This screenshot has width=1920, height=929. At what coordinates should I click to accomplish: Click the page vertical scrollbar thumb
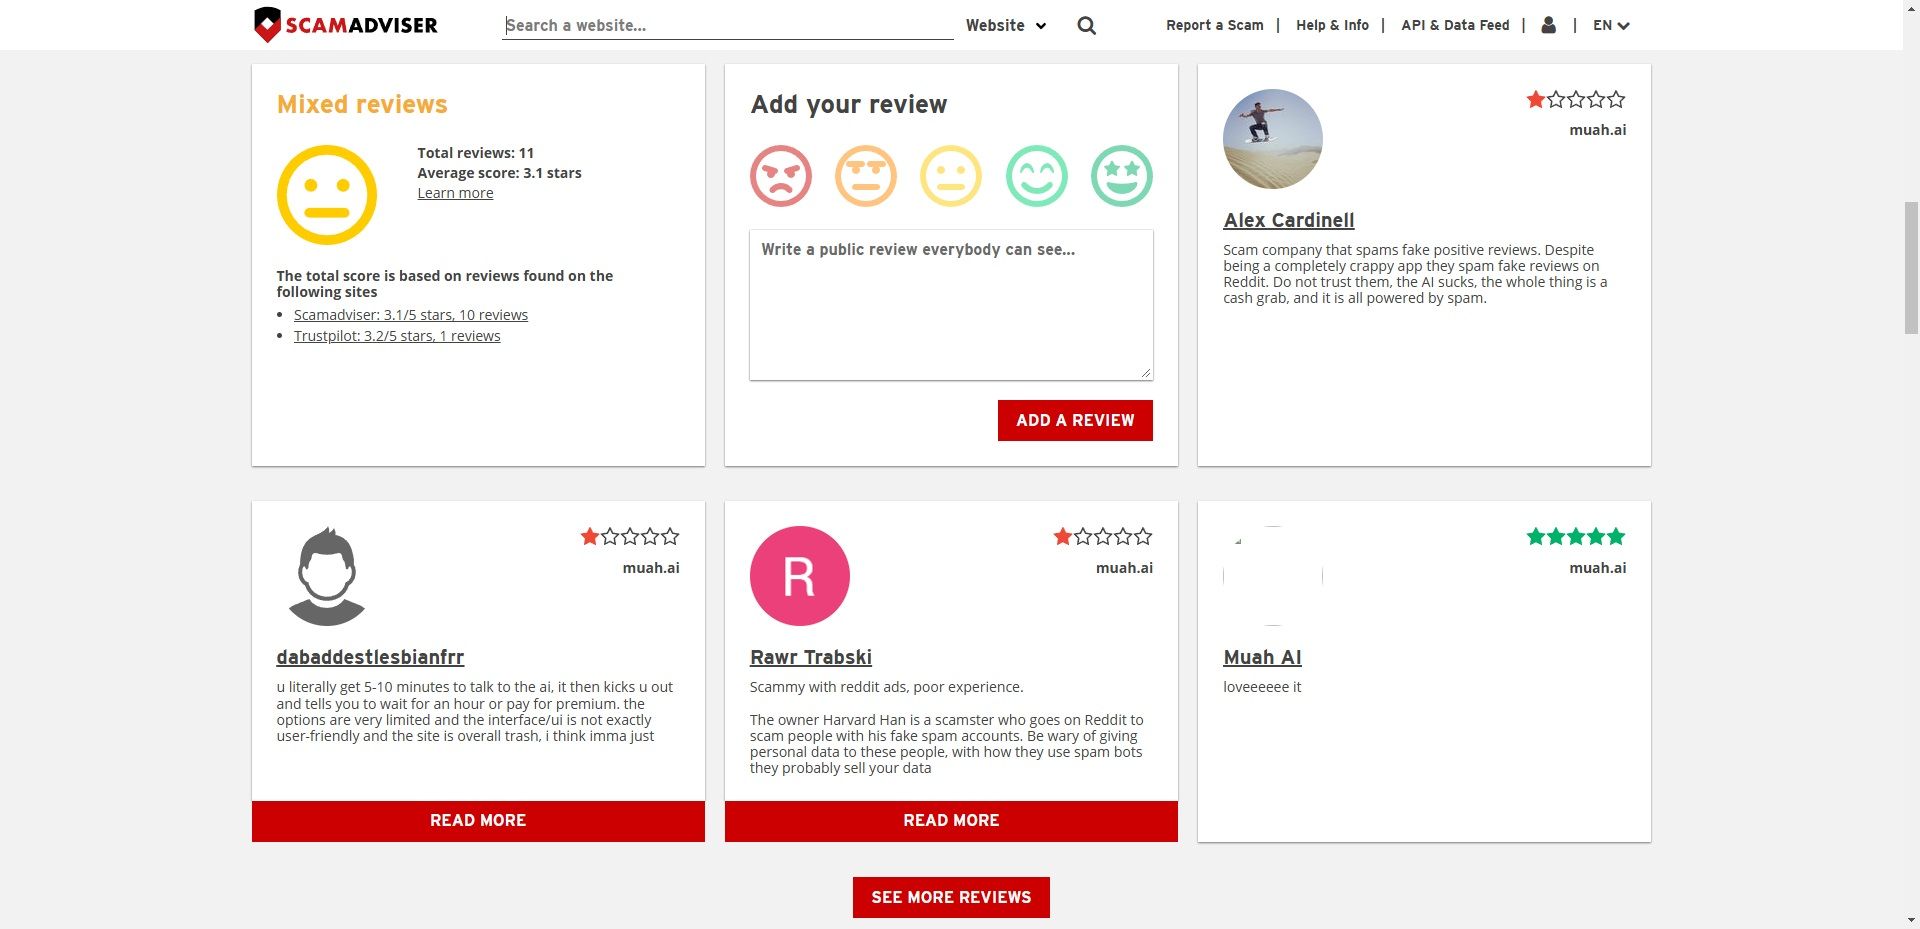(1911, 267)
